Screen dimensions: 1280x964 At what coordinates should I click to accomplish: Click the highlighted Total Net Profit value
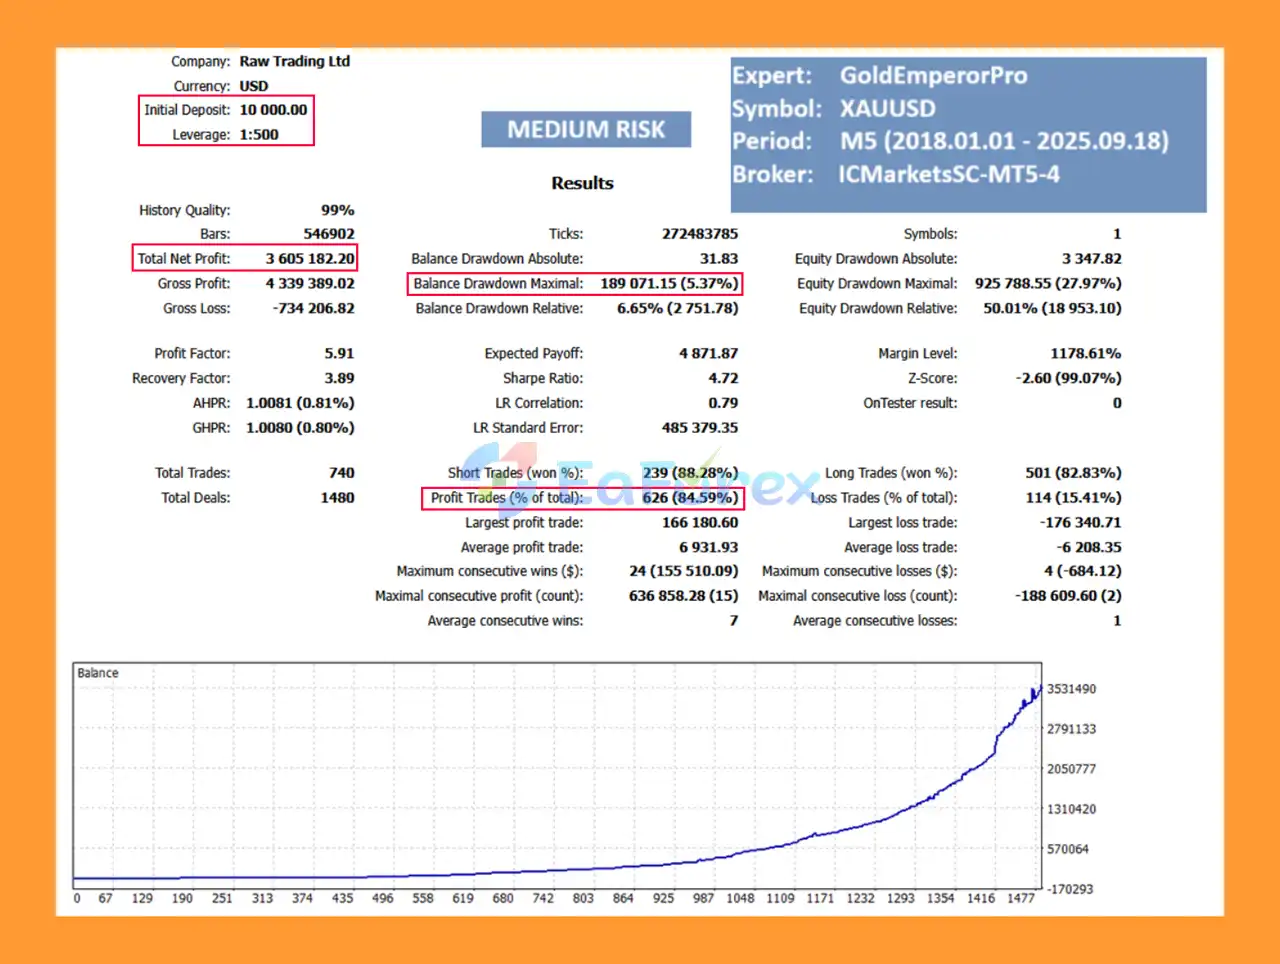(309, 259)
